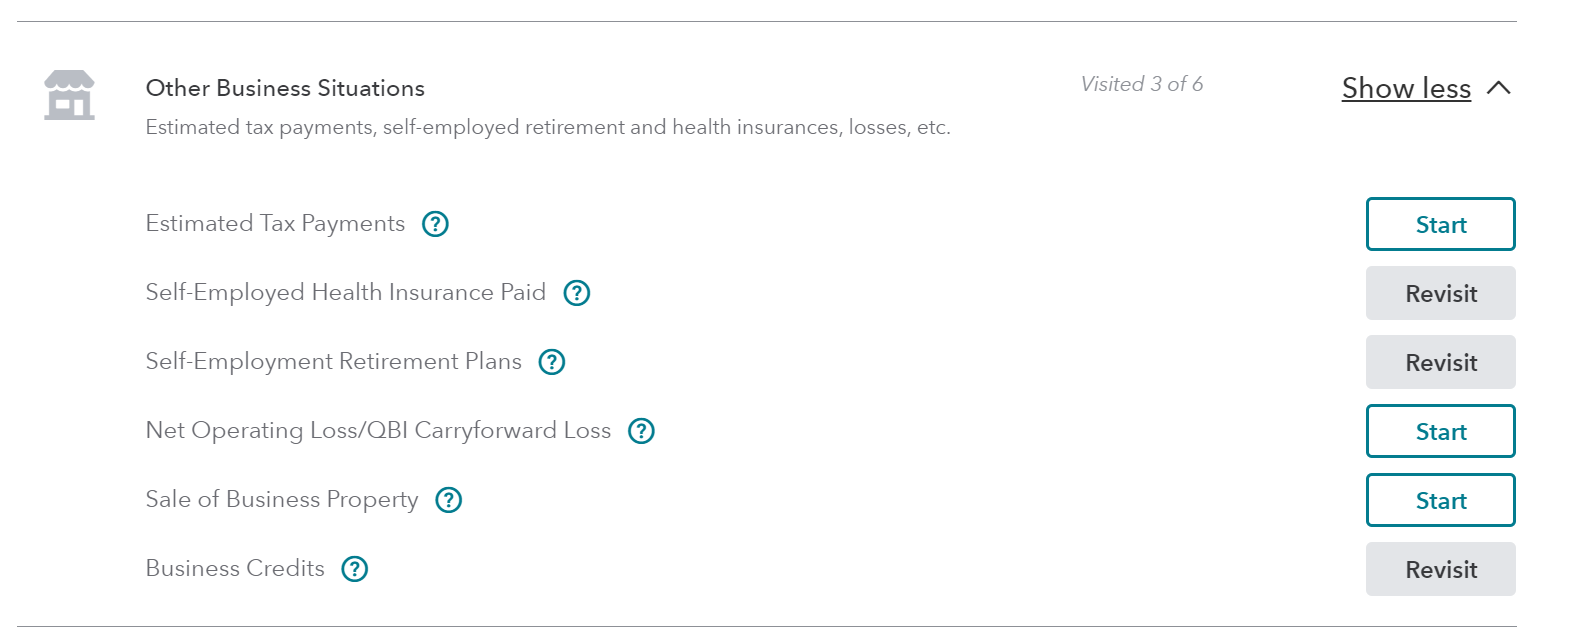The width and height of the screenshot is (1580, 639).
Task: Open help for Sale of Business Property
Action: pos(449,500)
